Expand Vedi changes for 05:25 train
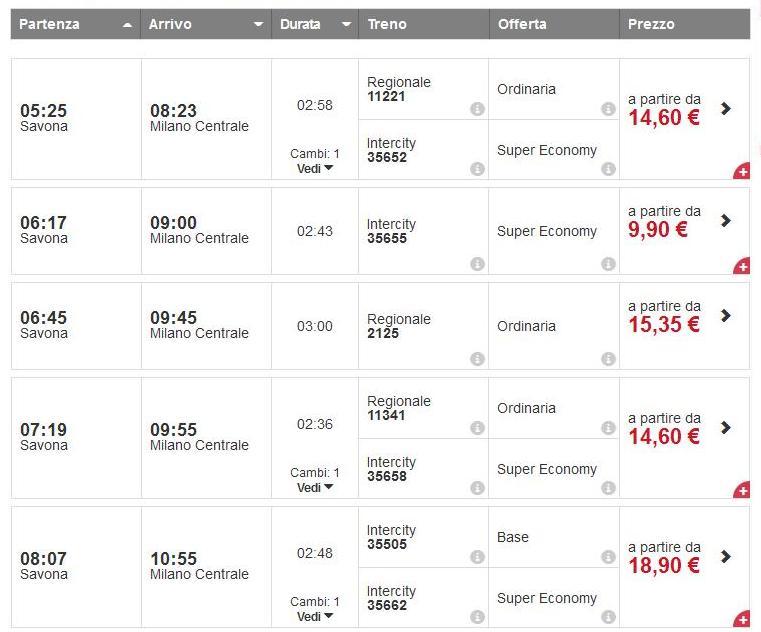761x632 pixels. click(x=315, y=168)
